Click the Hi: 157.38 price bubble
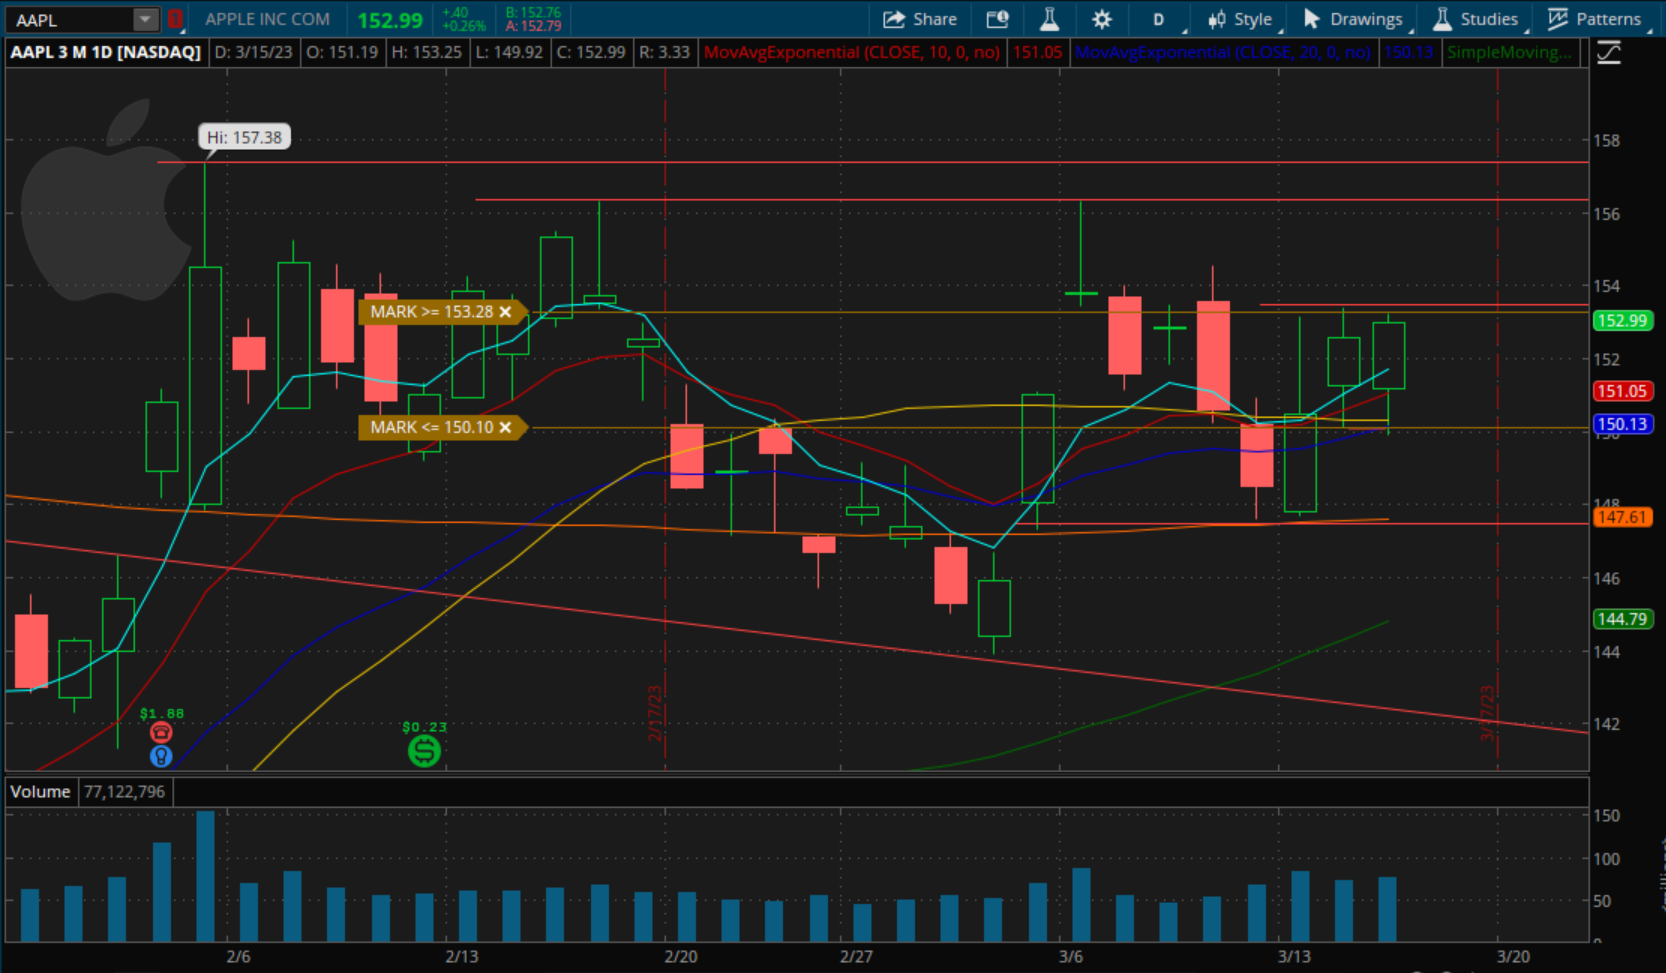1666x973 pixels. (x=245, y=137)
